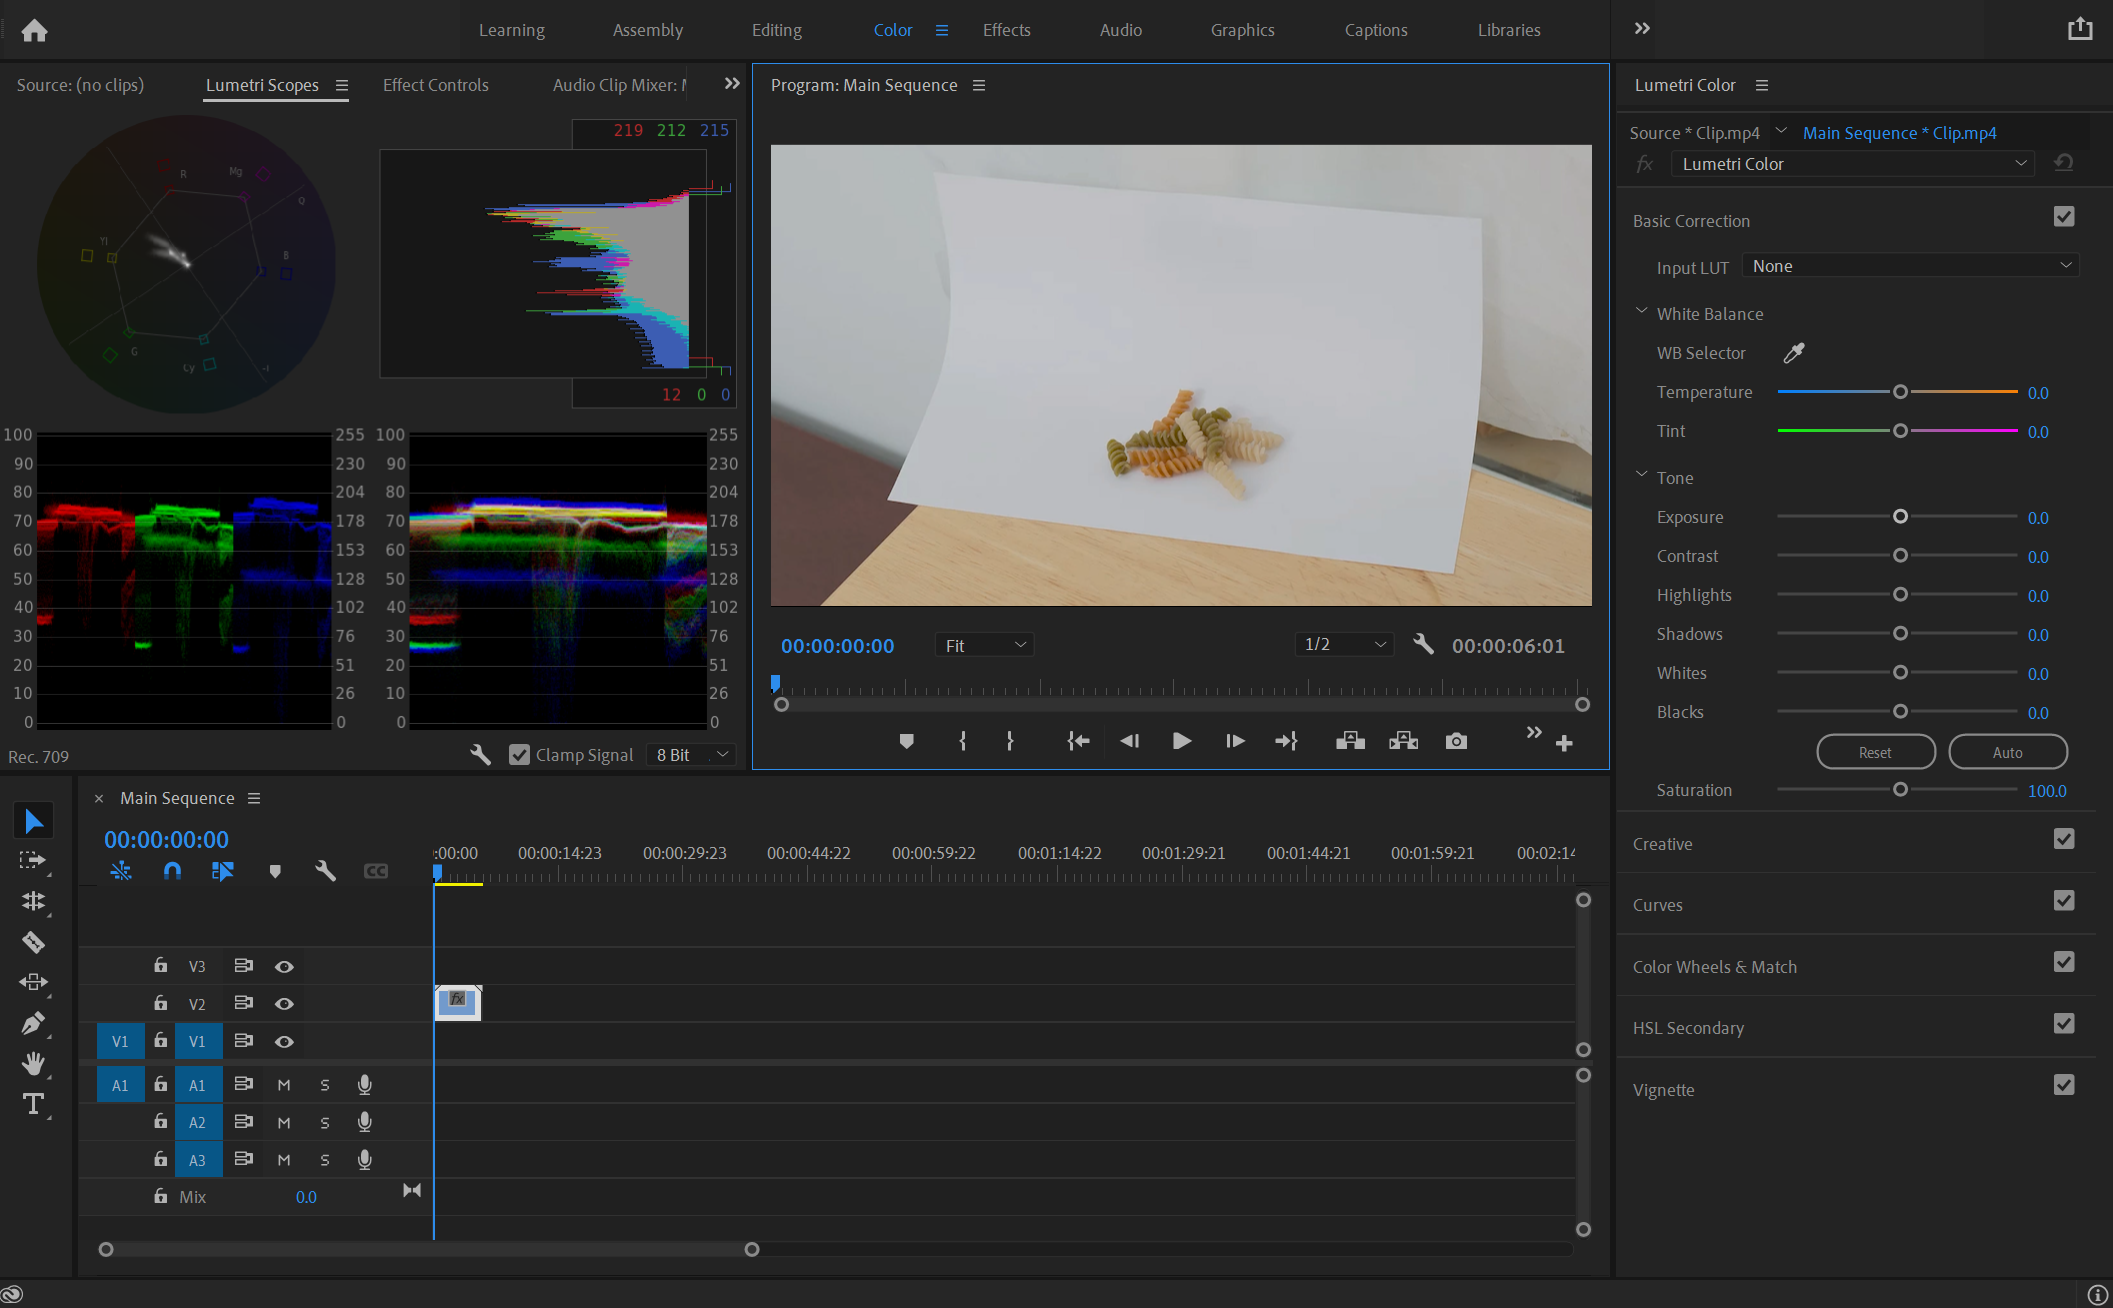Disable the Clamp Signal checkbox
Viewport: 2113px width, 1308px height.
[519, 754]
